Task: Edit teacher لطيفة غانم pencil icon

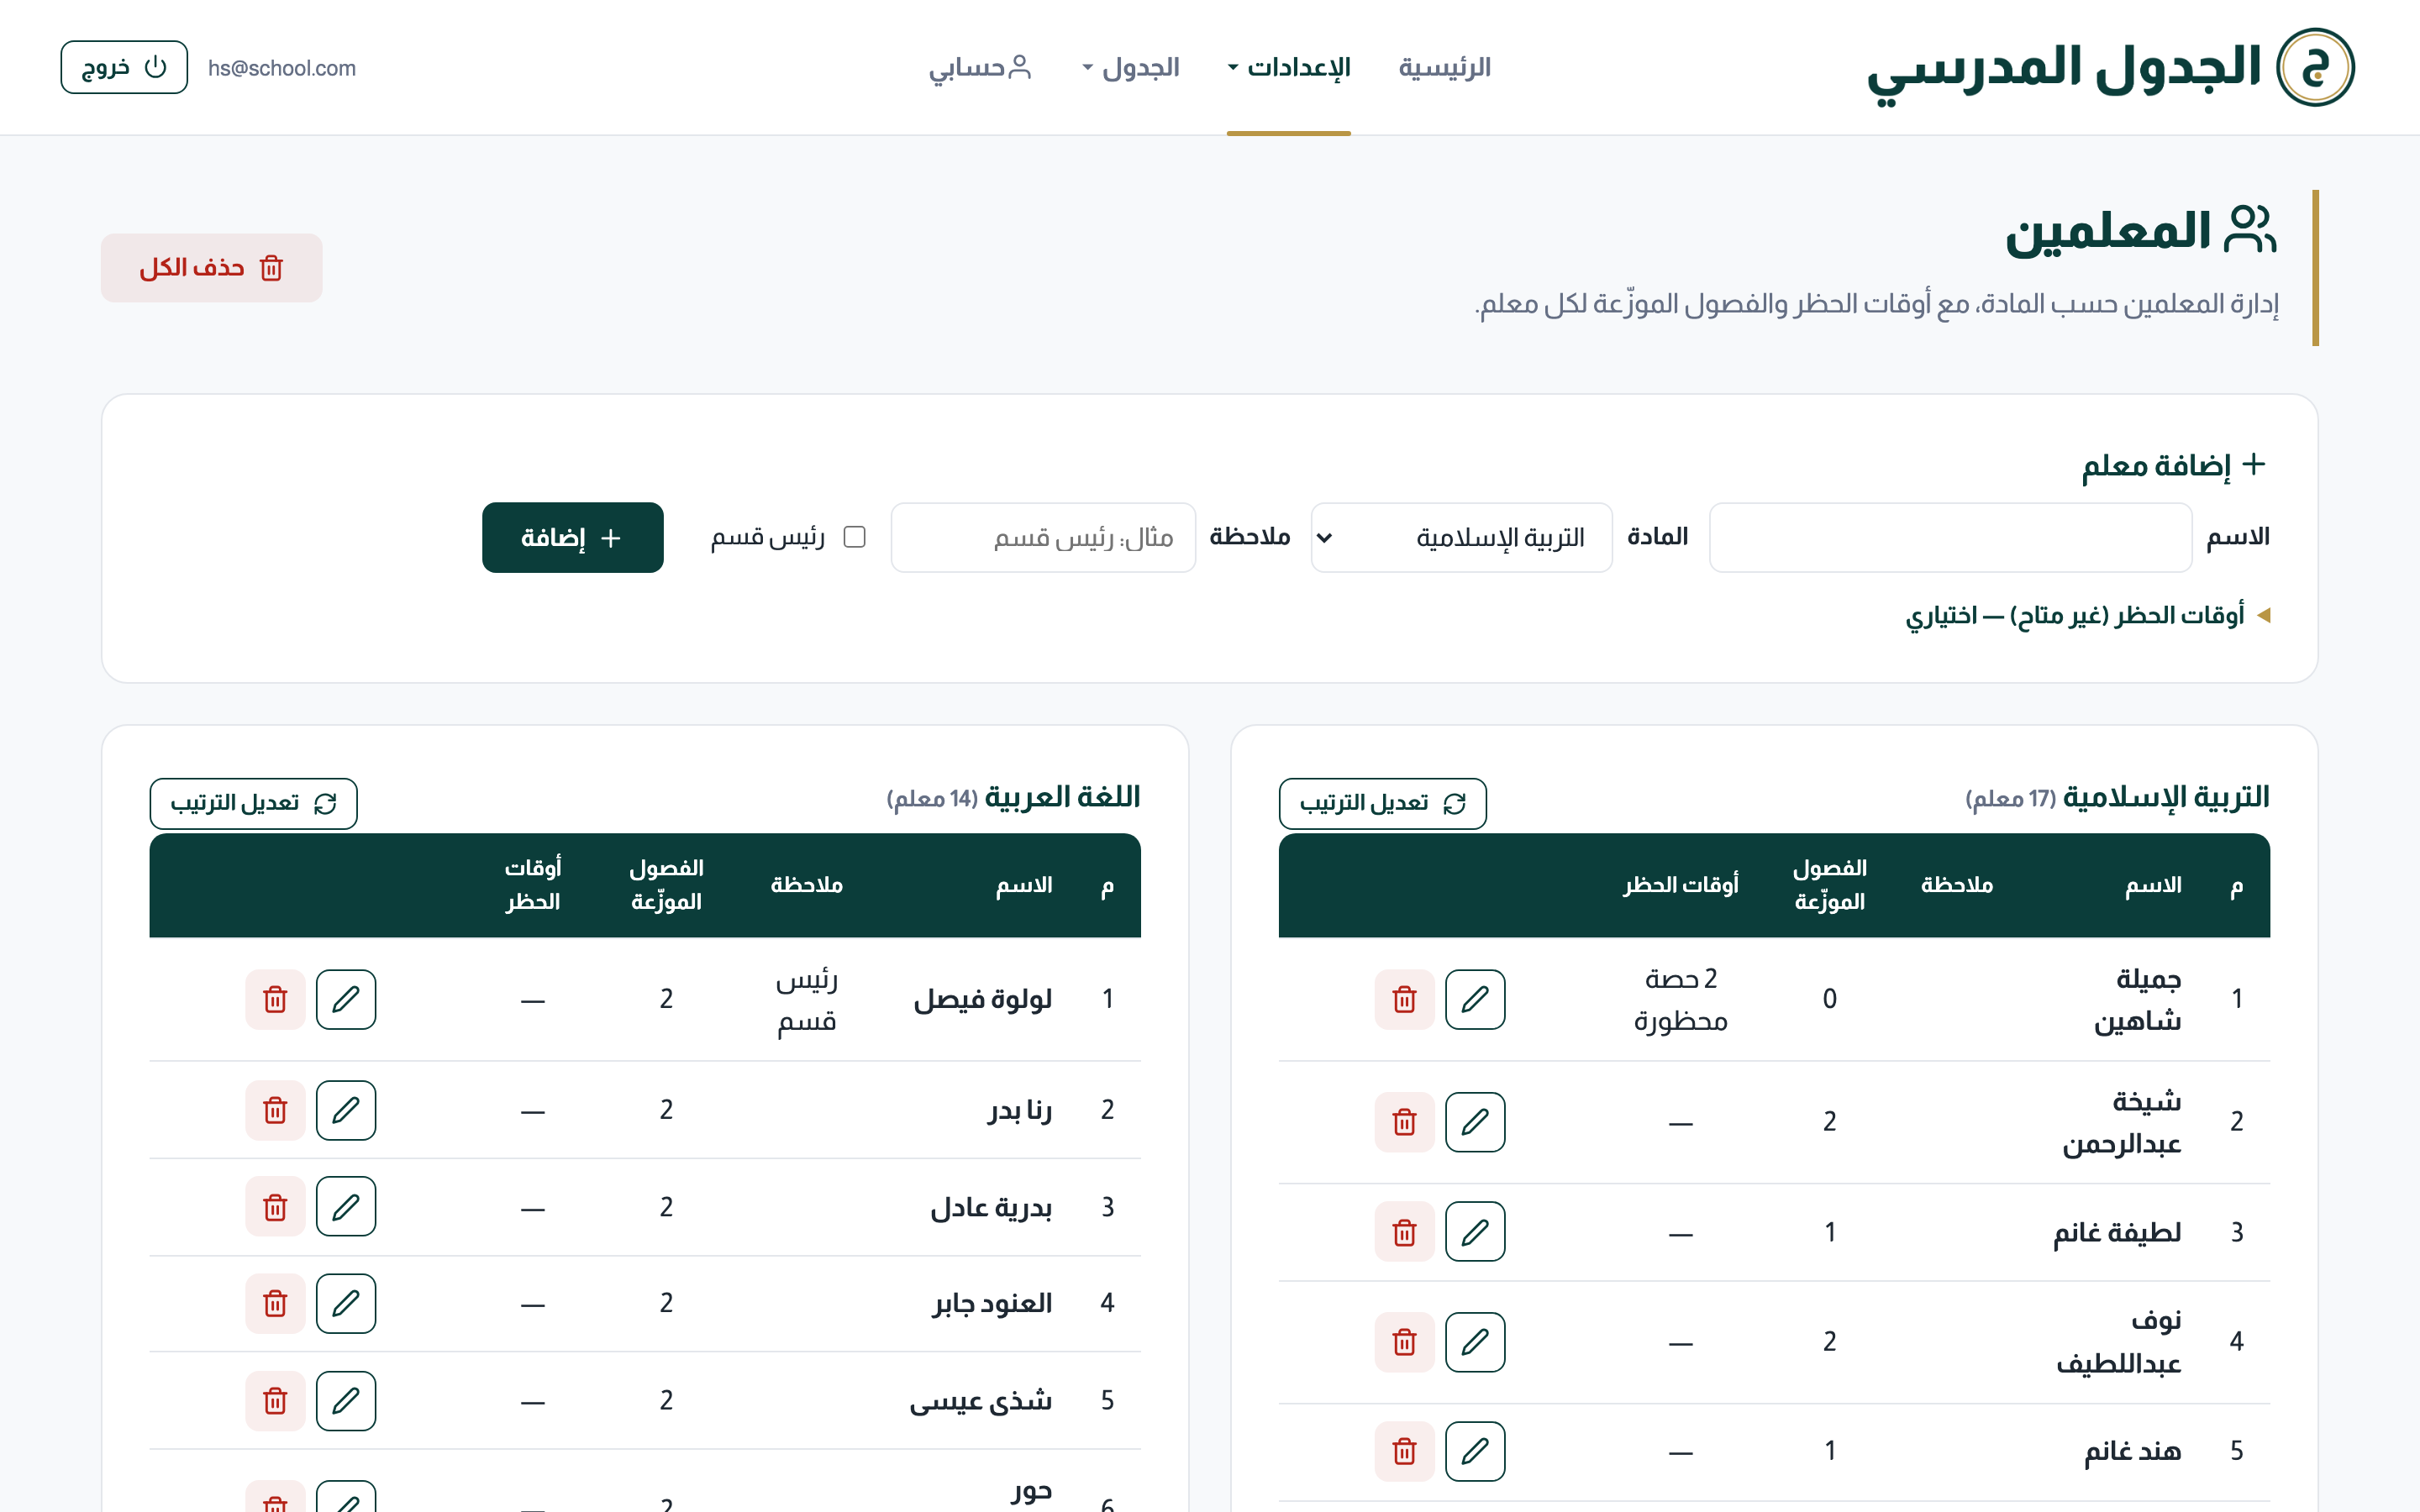Action: tap(1475, 1232)
